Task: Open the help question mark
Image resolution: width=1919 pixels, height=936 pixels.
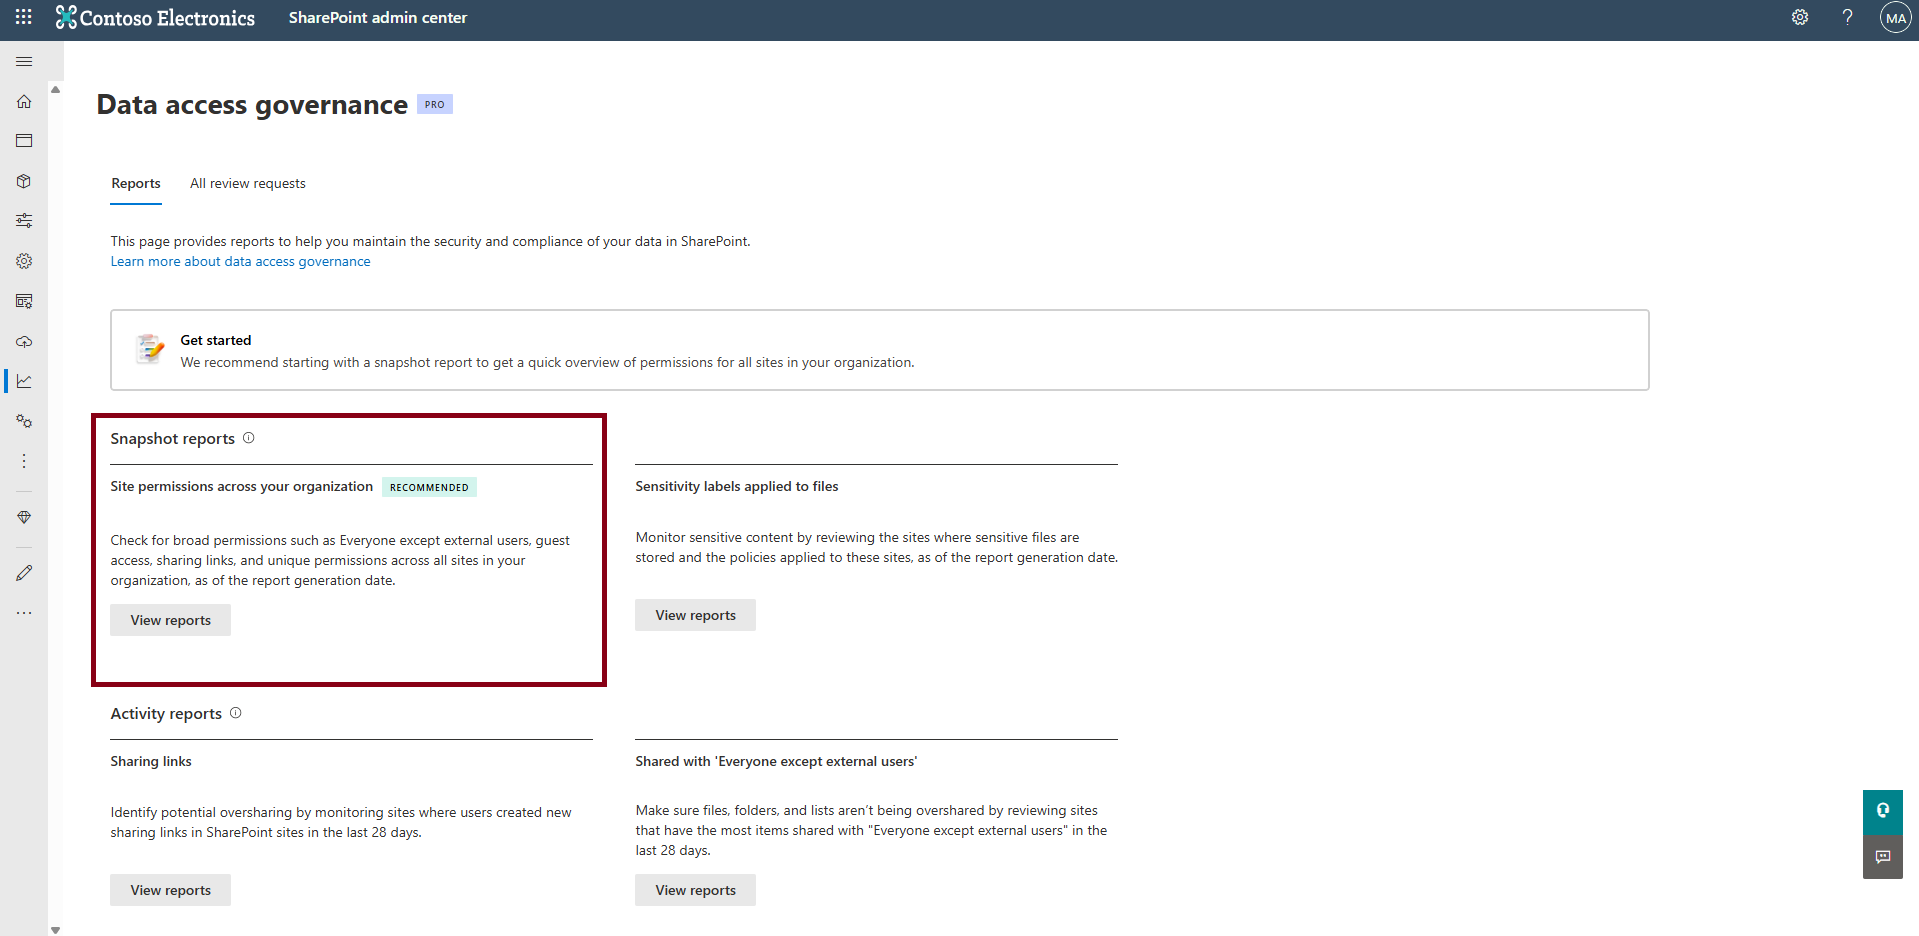Action: pos(1847,17)
